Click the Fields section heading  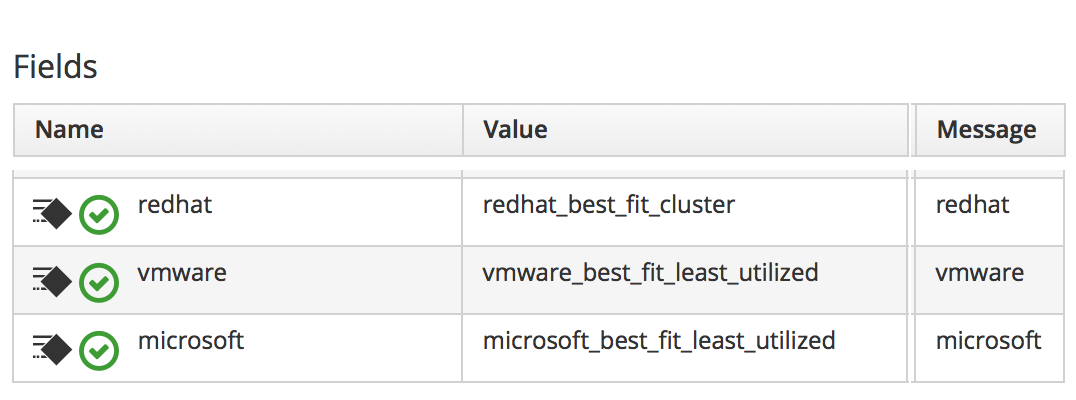coord(55,67)
